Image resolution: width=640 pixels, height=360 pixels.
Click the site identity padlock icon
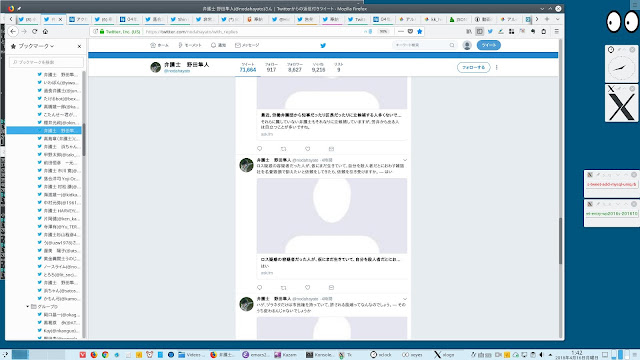pos(102,31)
